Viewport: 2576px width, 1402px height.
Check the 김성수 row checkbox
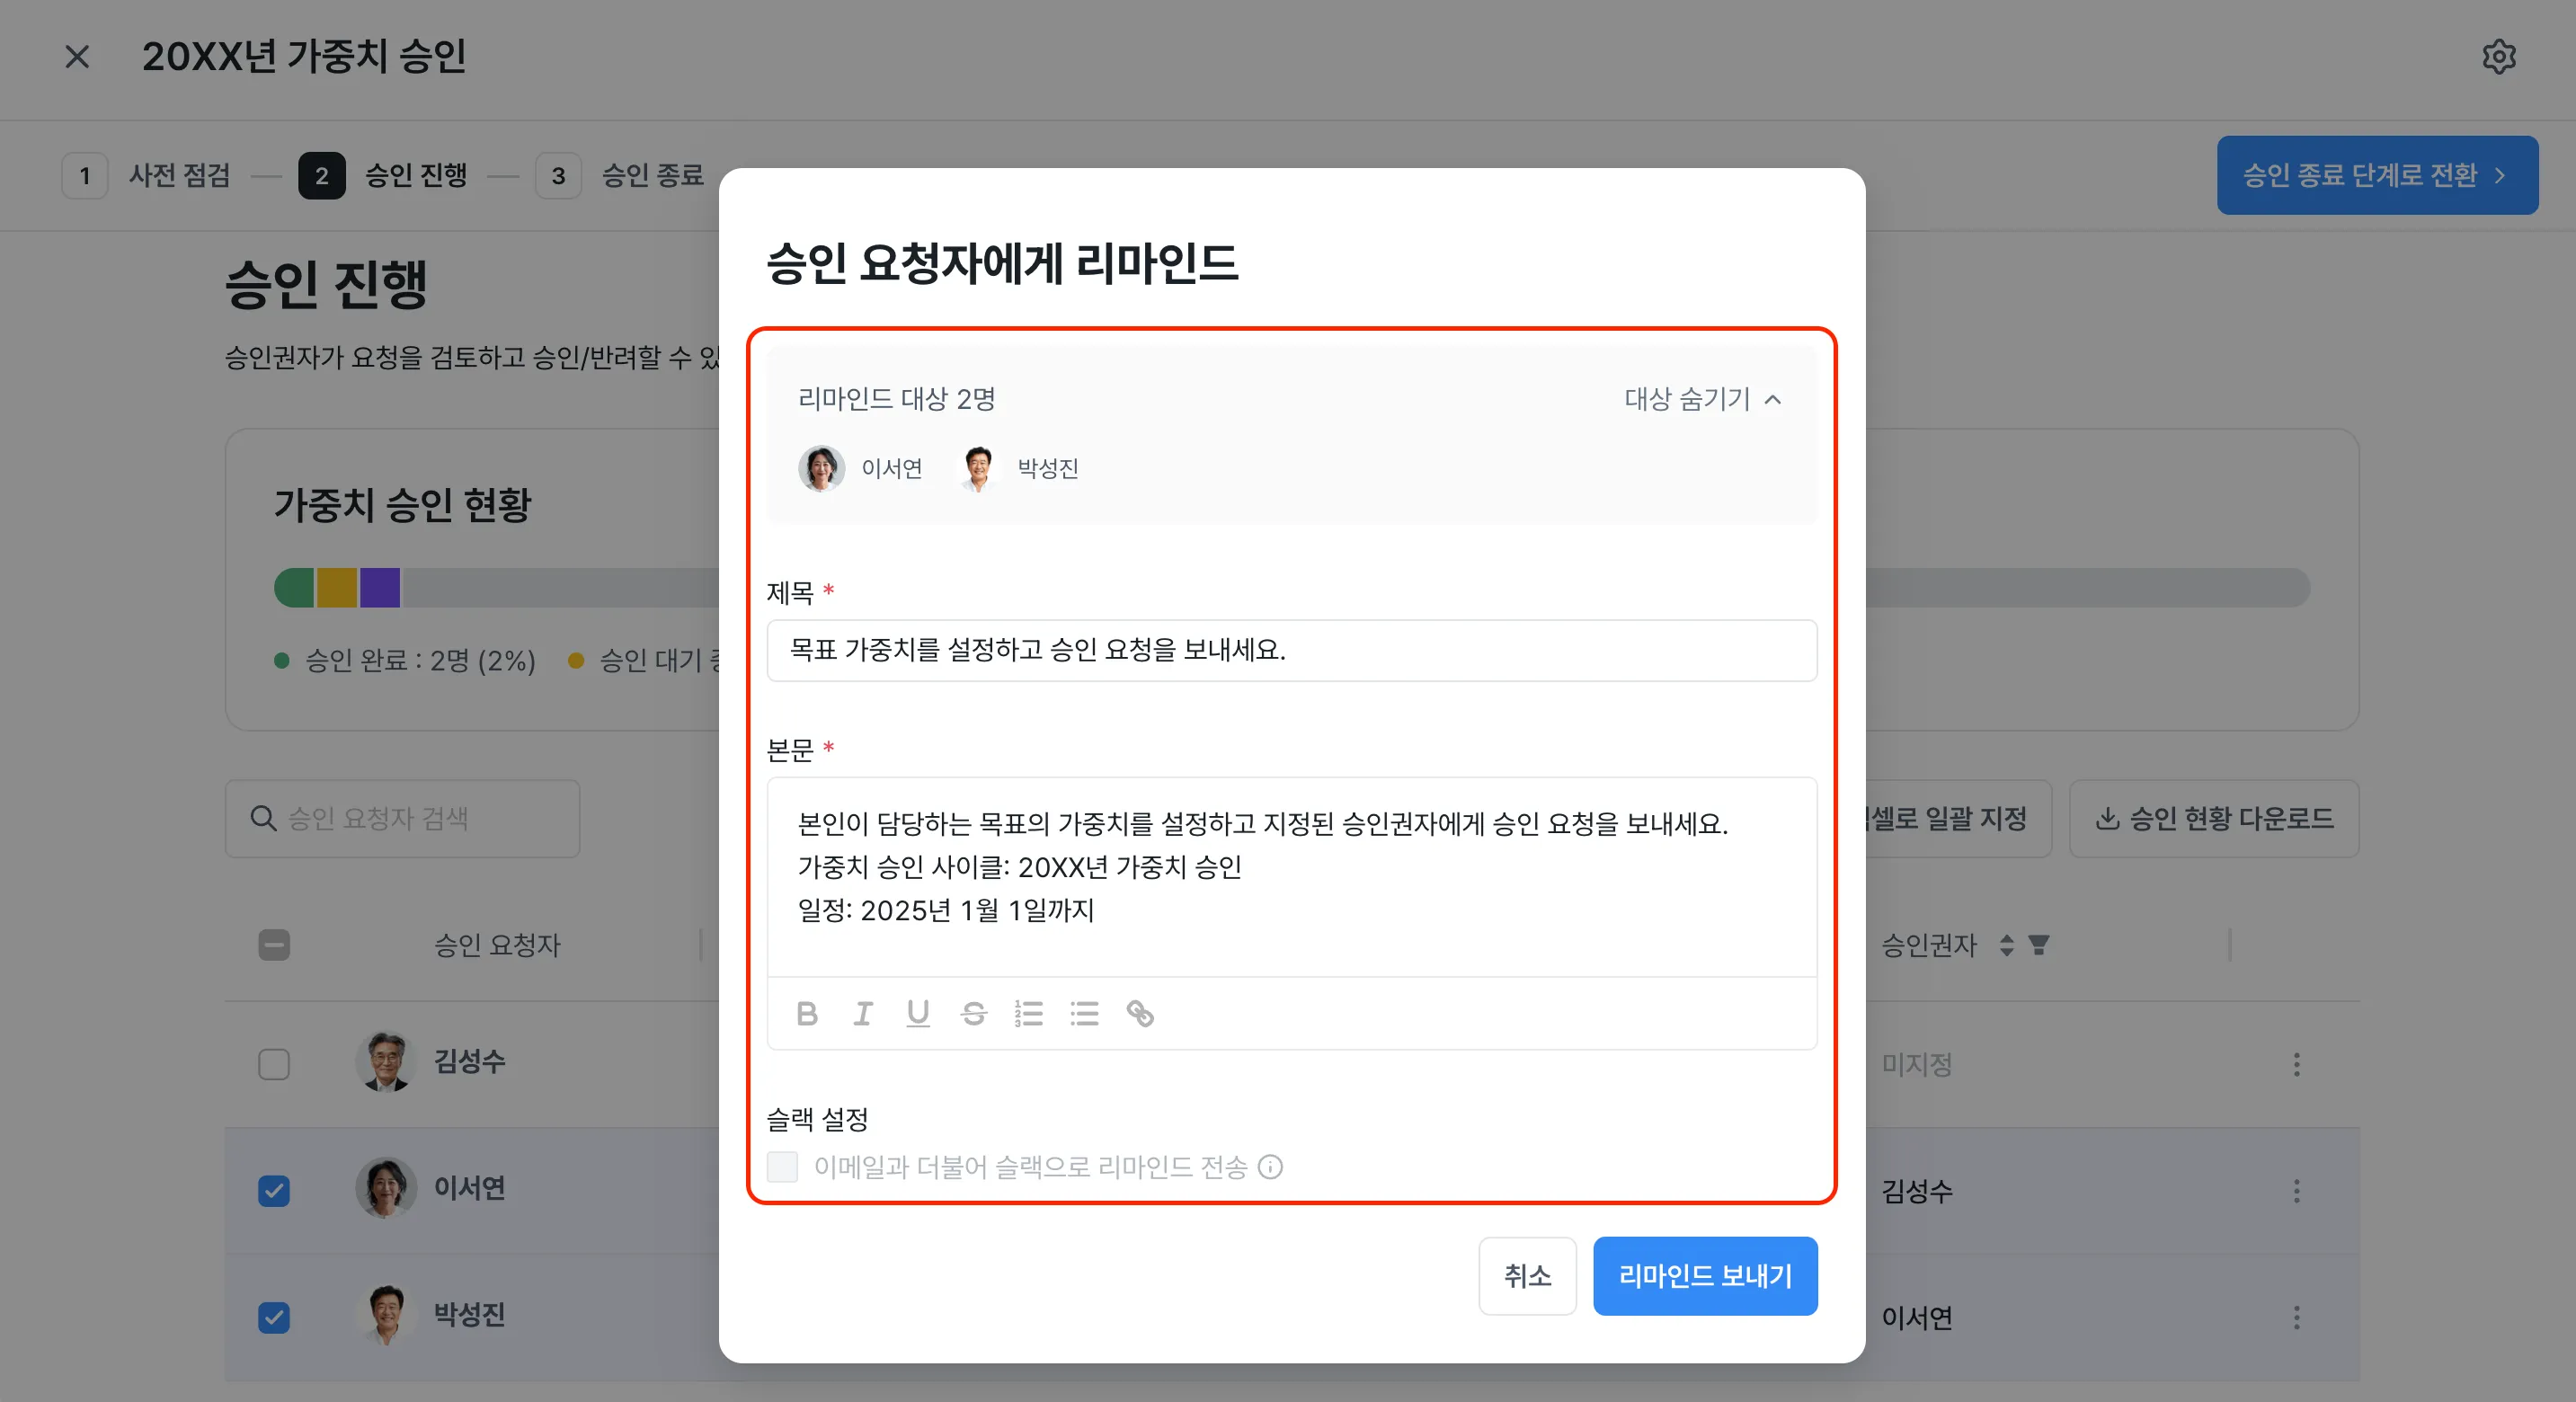click(274, 1064)
